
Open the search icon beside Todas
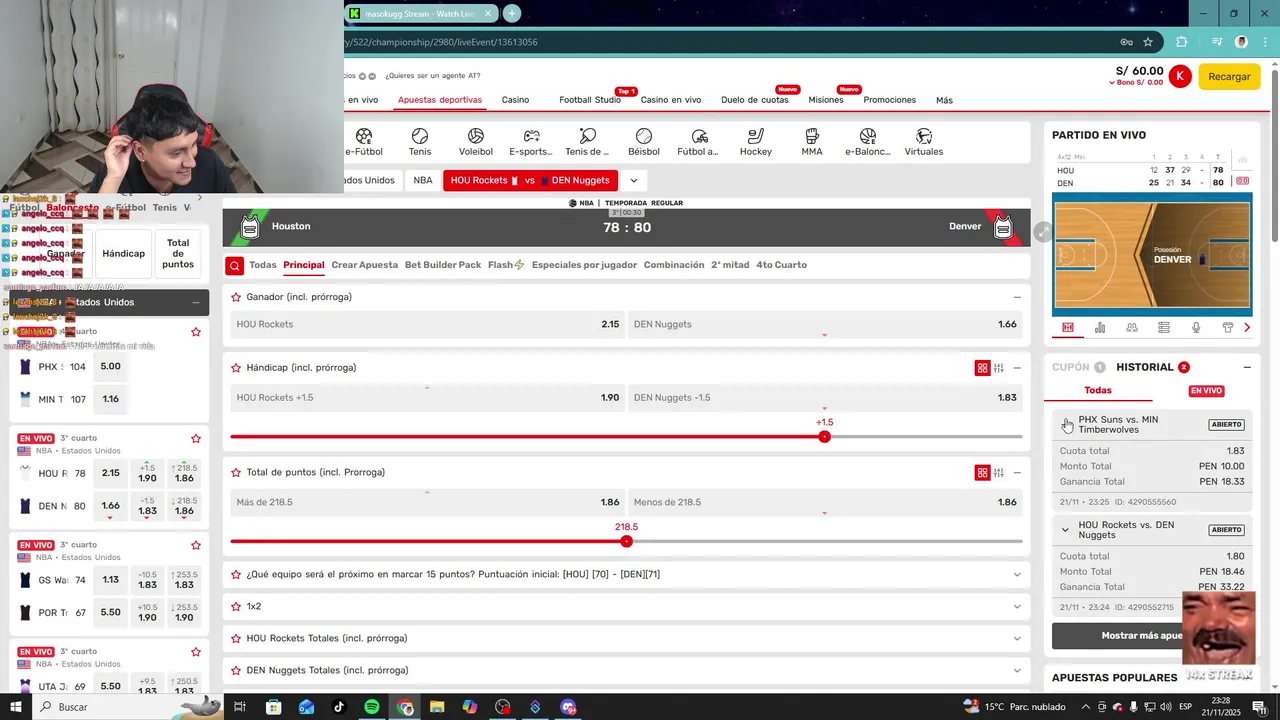point(234,265)
